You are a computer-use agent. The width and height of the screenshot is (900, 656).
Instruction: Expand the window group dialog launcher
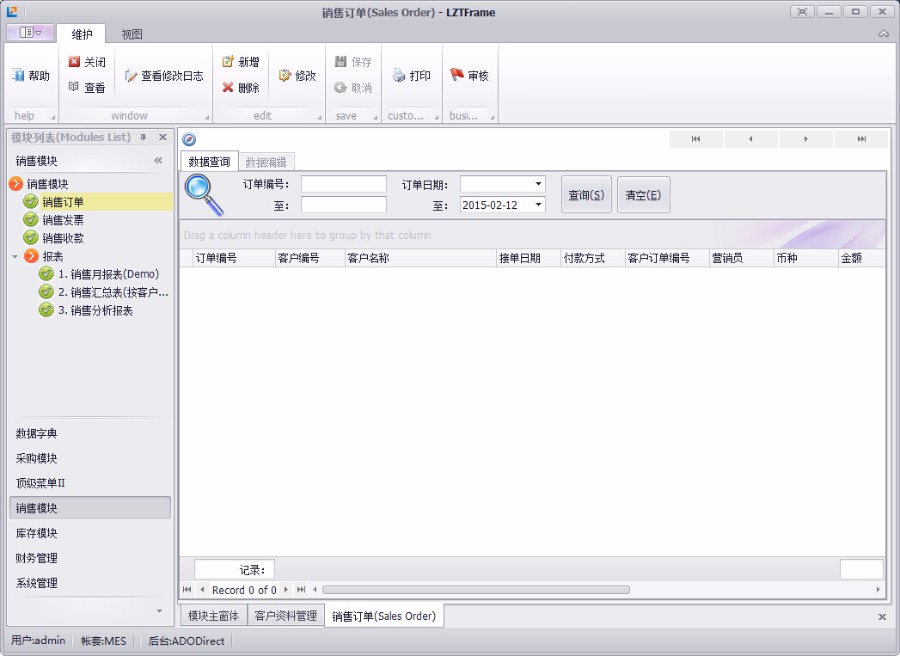point(207,118)
